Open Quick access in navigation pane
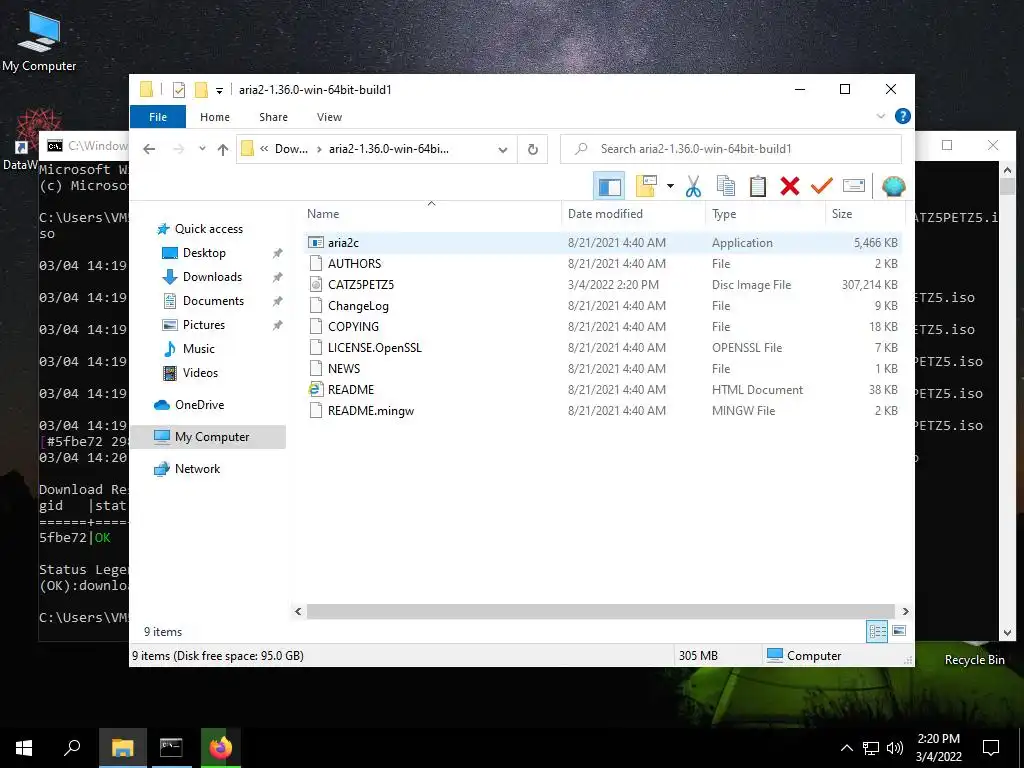This screenshot has width=1024, height=768. click(x=208, y=229)
